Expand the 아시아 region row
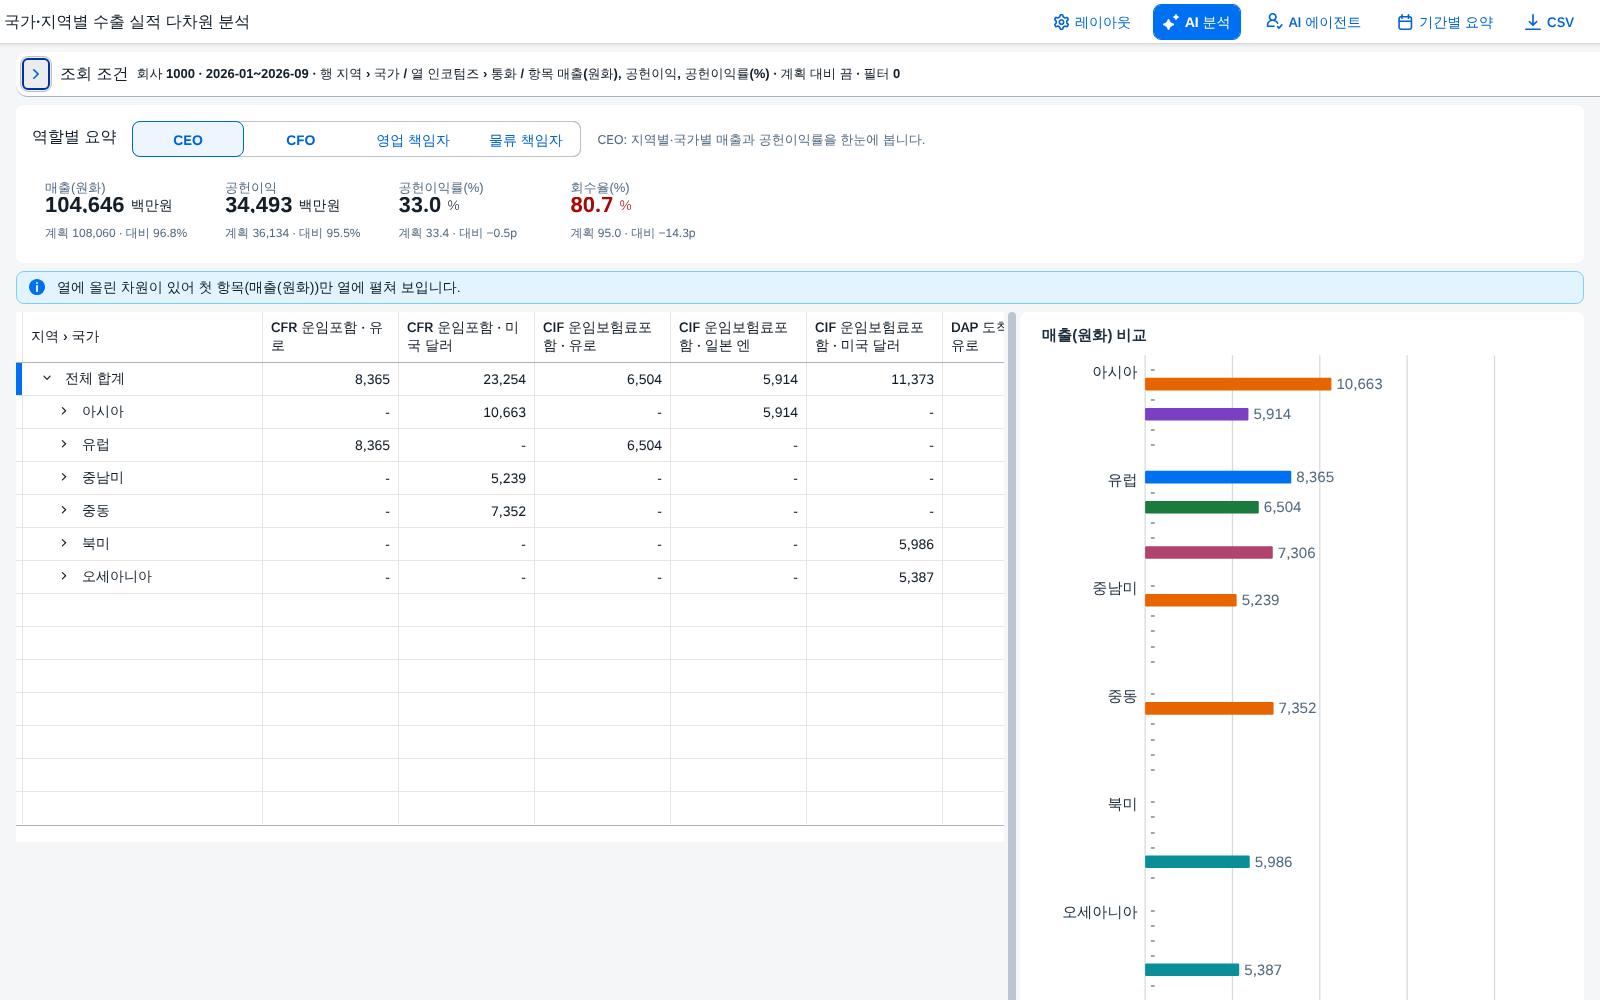 click(x=64, y=411)
